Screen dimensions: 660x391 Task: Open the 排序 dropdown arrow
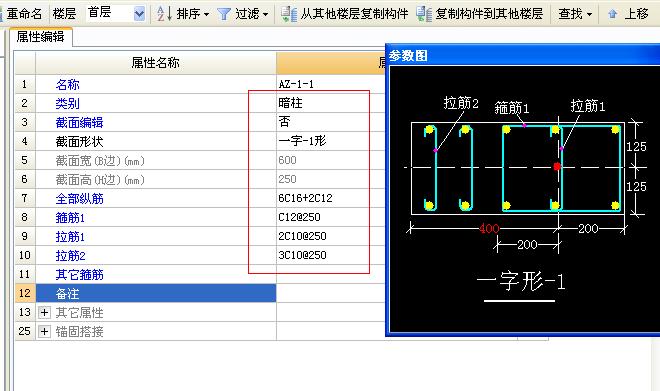coord(206,14)
